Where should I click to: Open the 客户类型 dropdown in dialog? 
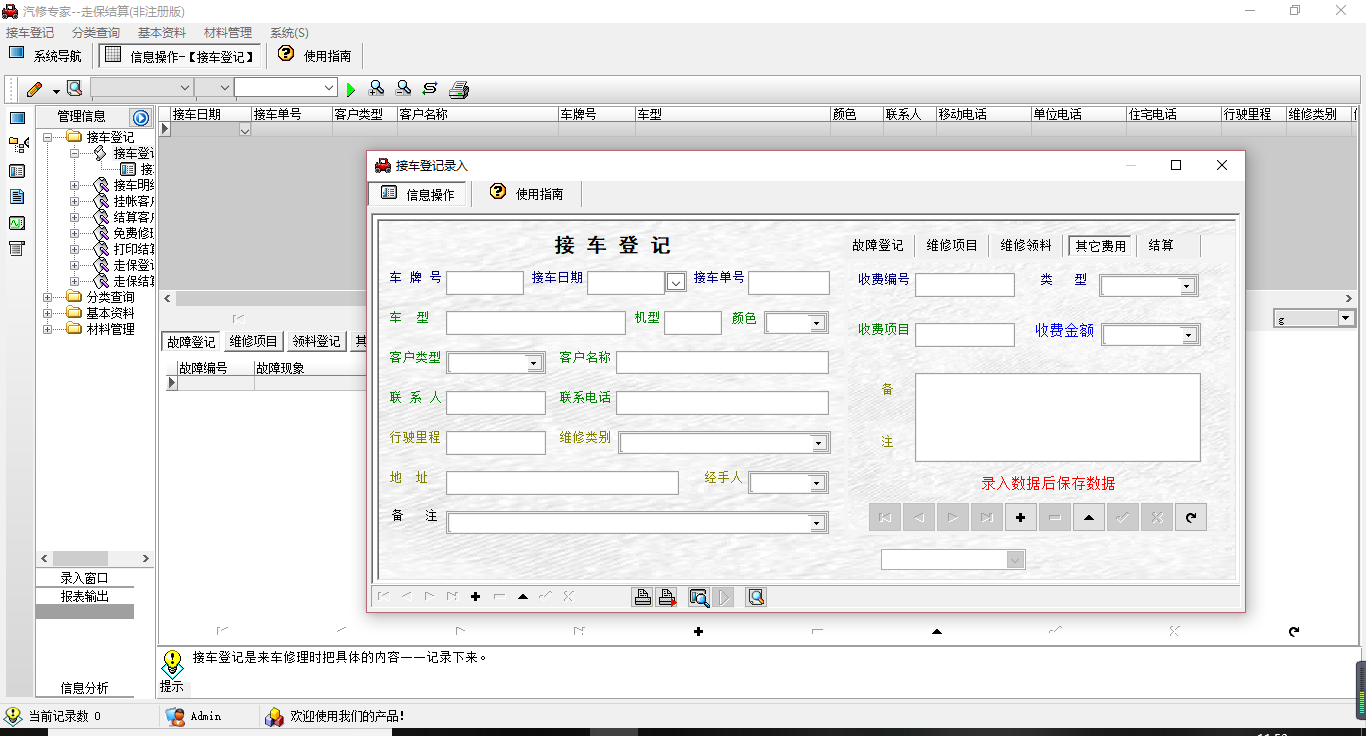click(x=535, y=363)
